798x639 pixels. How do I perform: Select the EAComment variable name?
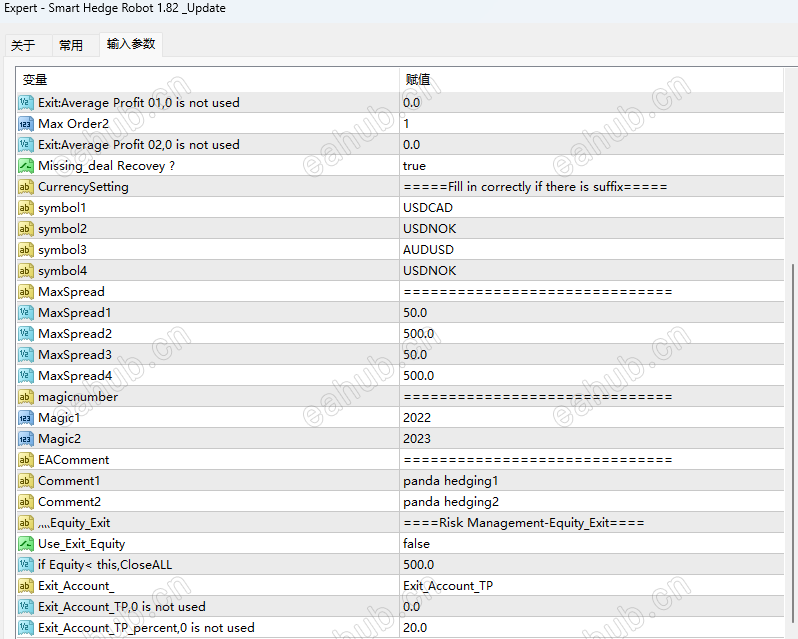click(74, 459)
